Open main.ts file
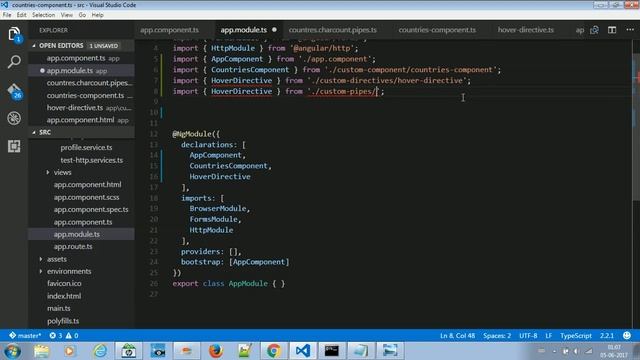640x360 pixels. click(x=59, y=308)
